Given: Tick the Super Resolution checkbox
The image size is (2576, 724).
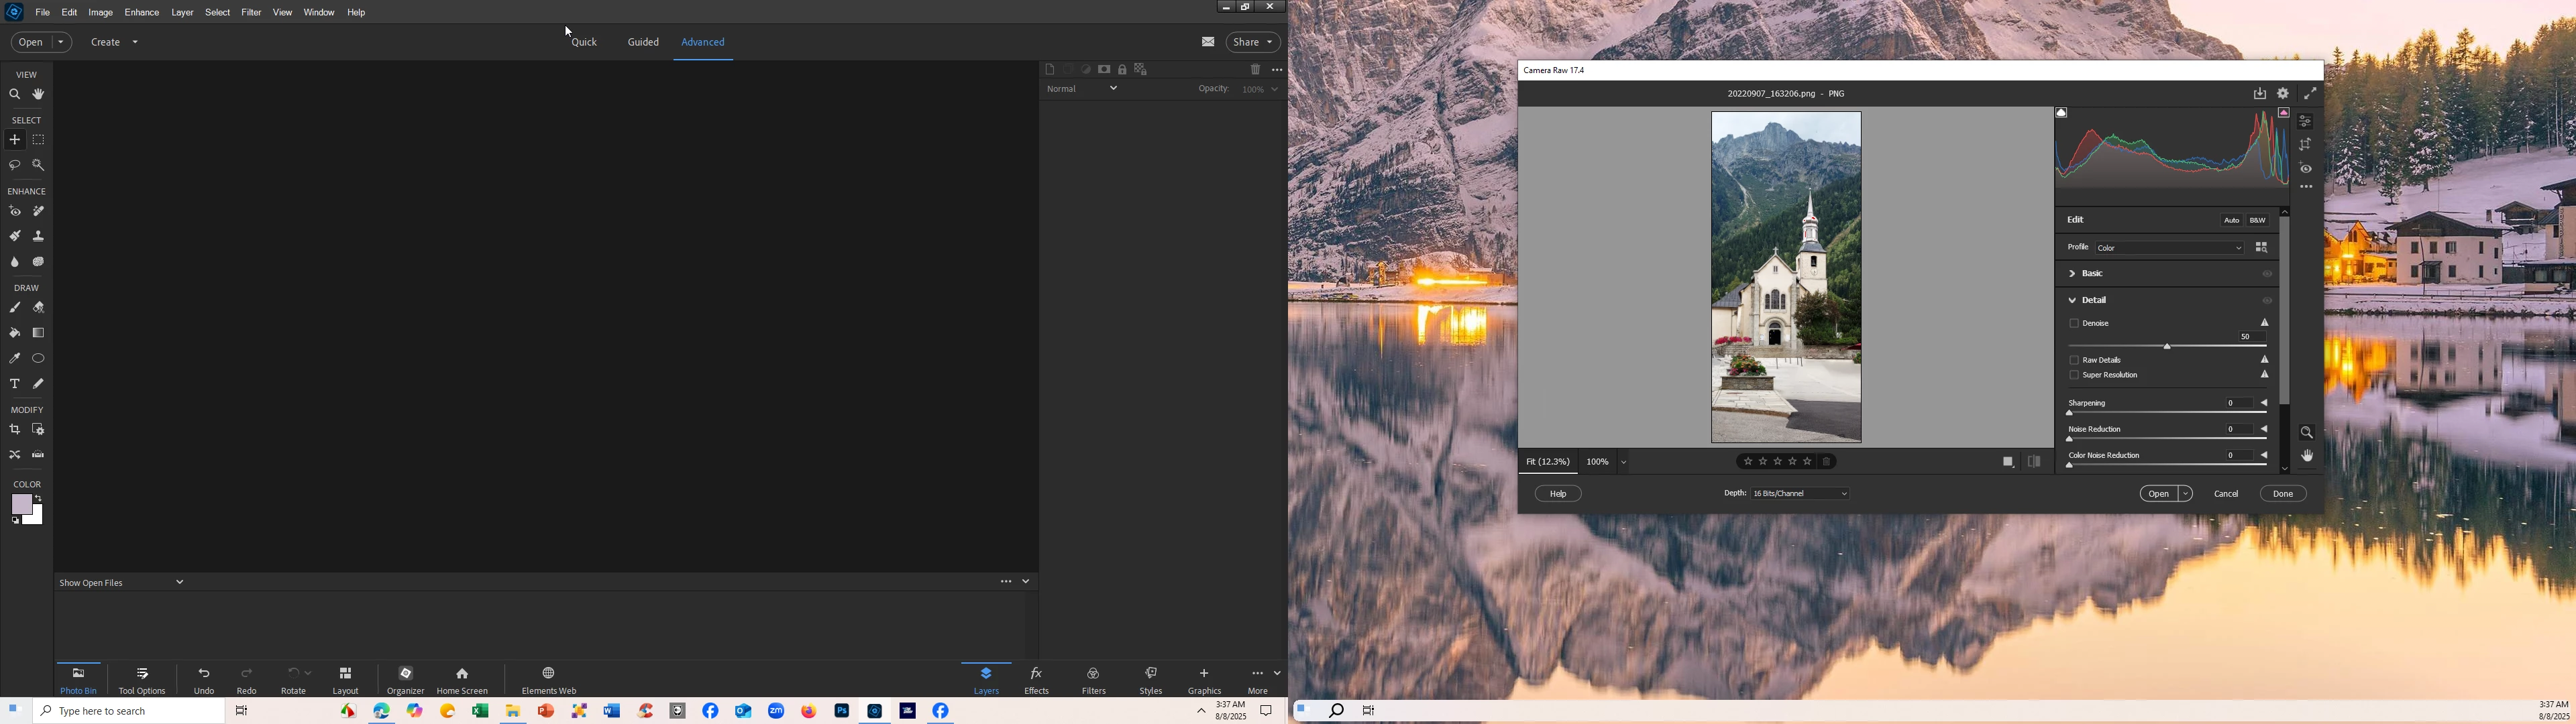Looking at the screenshot, I should click(2074, 376).
